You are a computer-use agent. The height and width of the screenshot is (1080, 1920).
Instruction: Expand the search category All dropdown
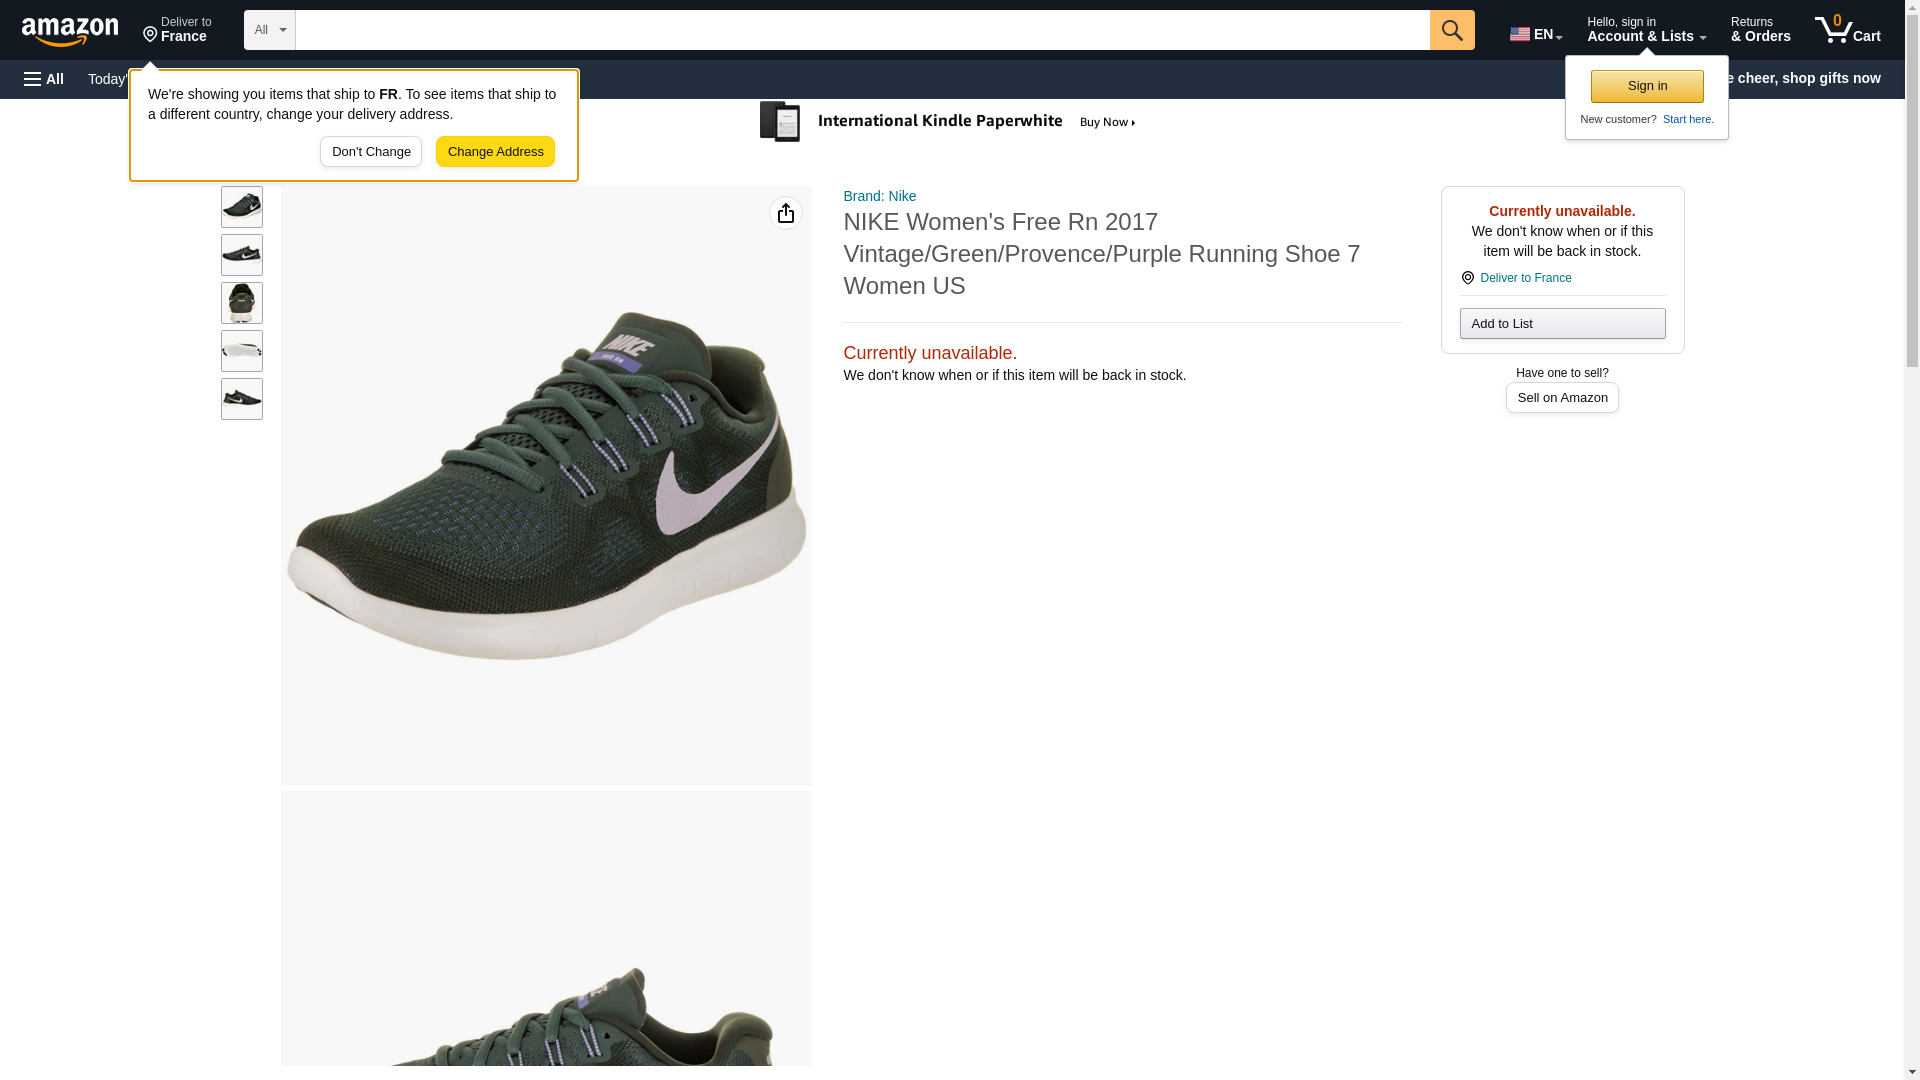269,30
